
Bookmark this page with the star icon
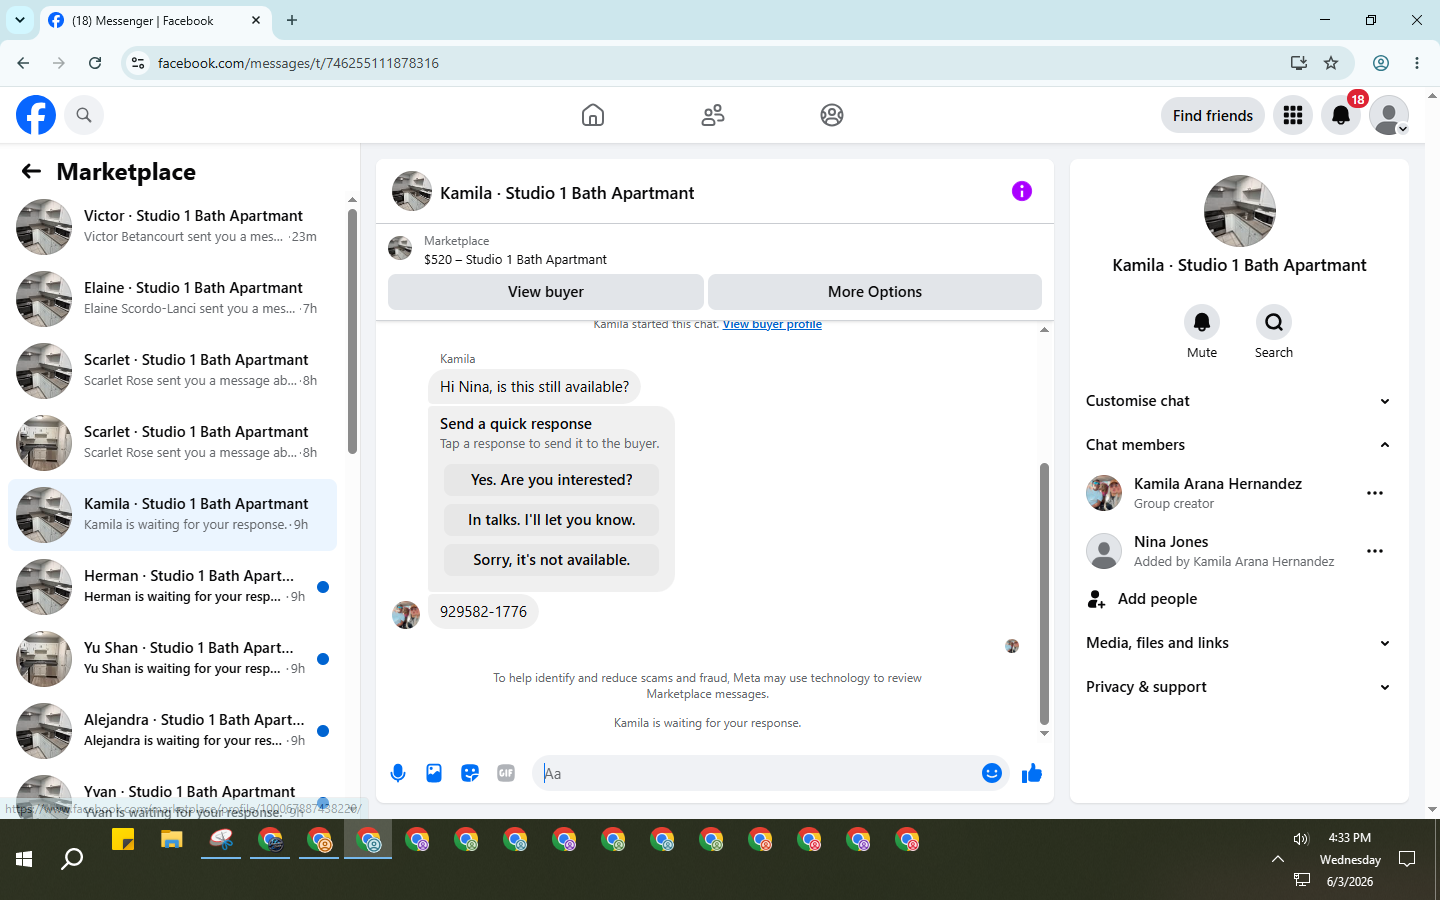tap(1331, 63)
